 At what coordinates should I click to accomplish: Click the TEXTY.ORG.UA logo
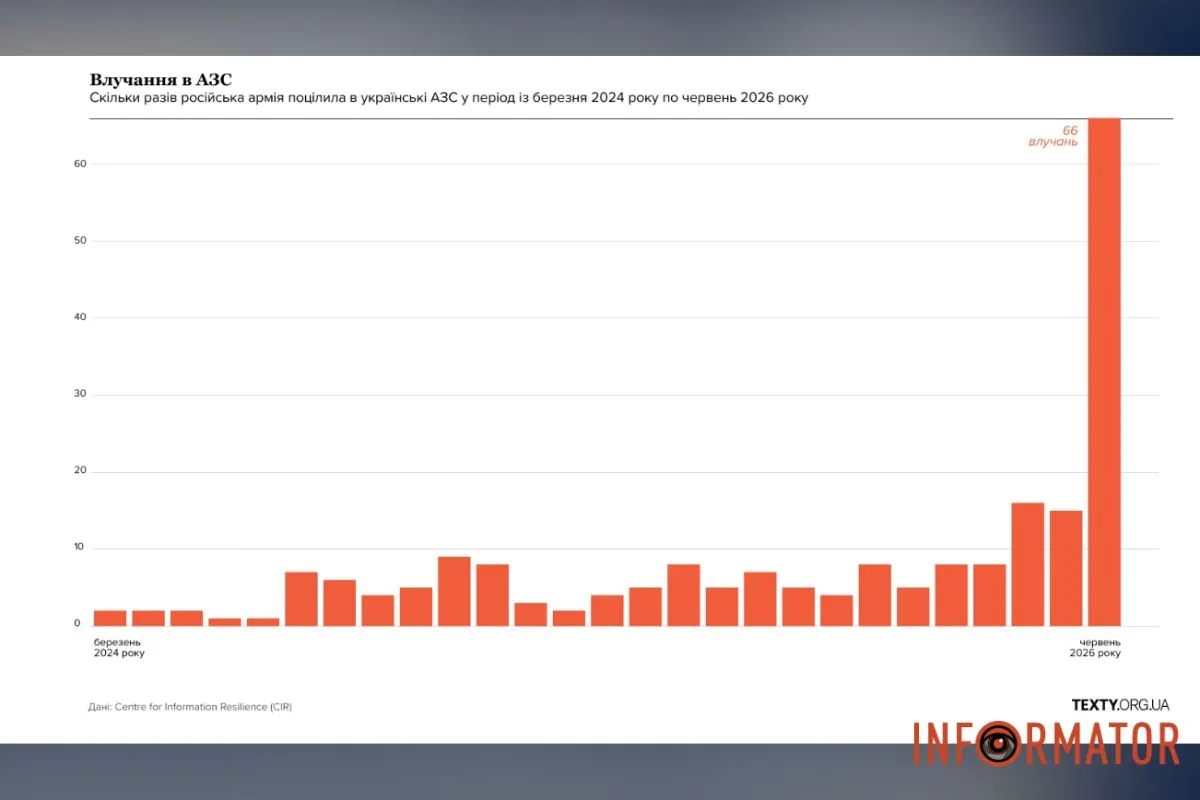(x=1121, y=705)
